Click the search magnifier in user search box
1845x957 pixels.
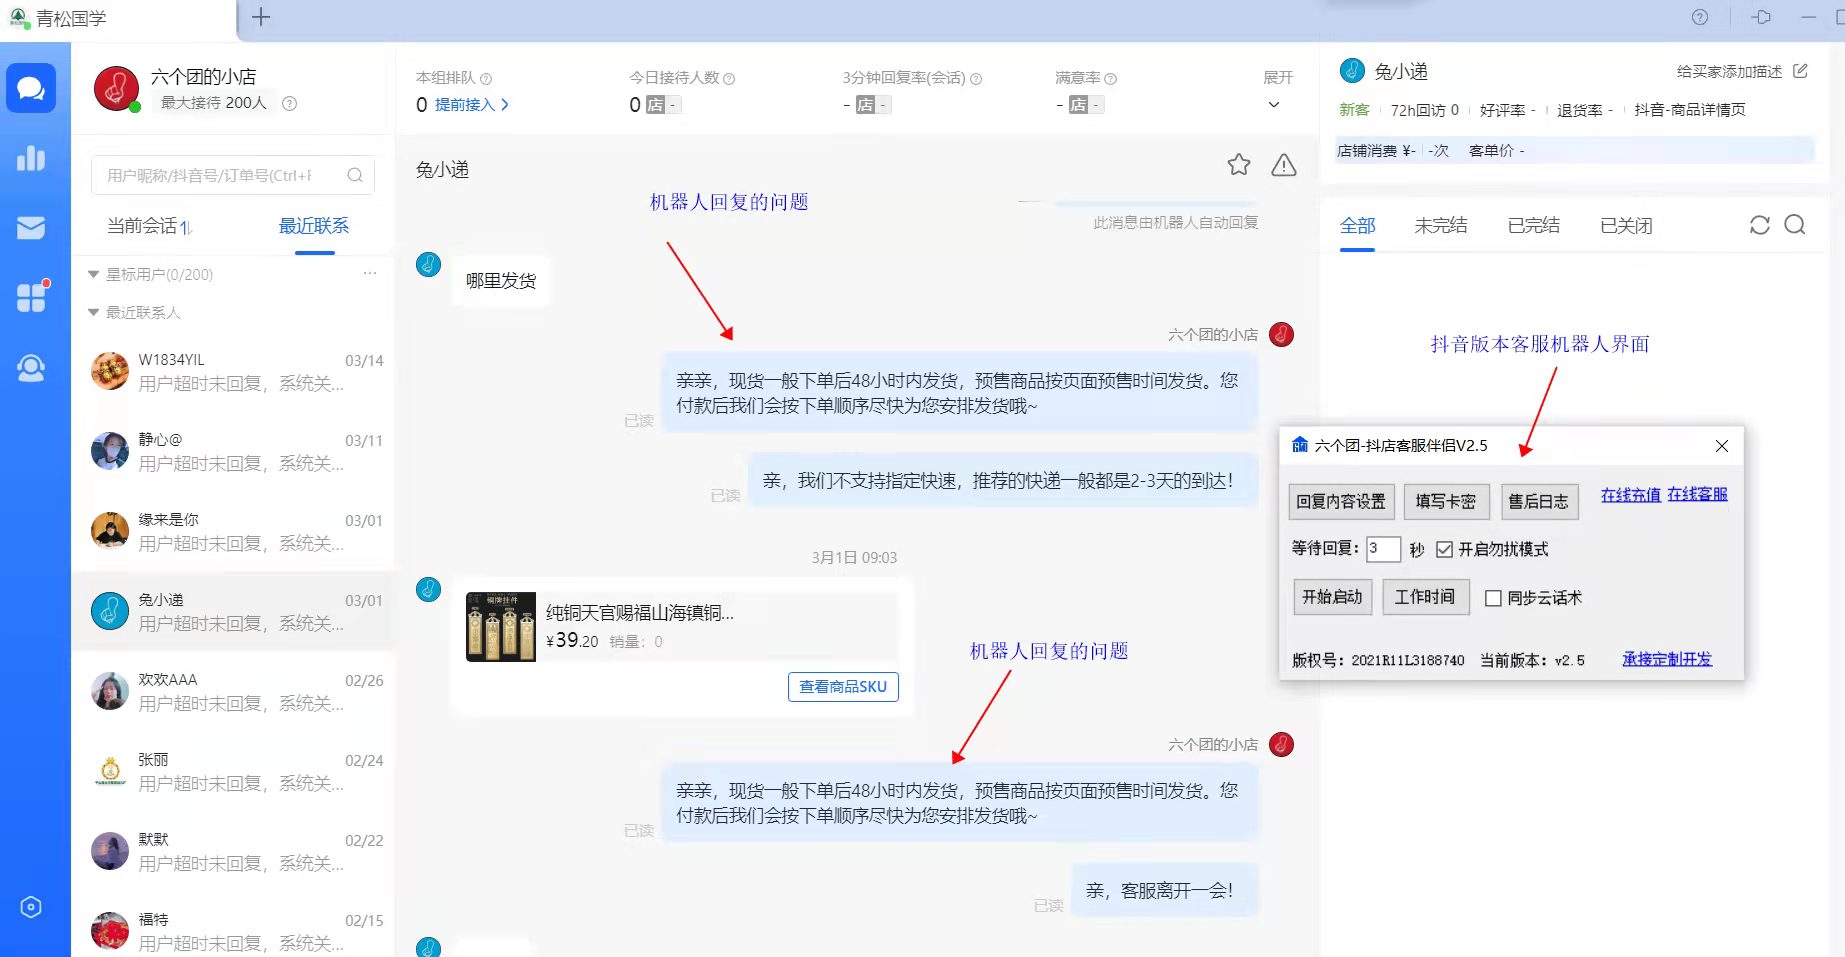tap(355, 175)
